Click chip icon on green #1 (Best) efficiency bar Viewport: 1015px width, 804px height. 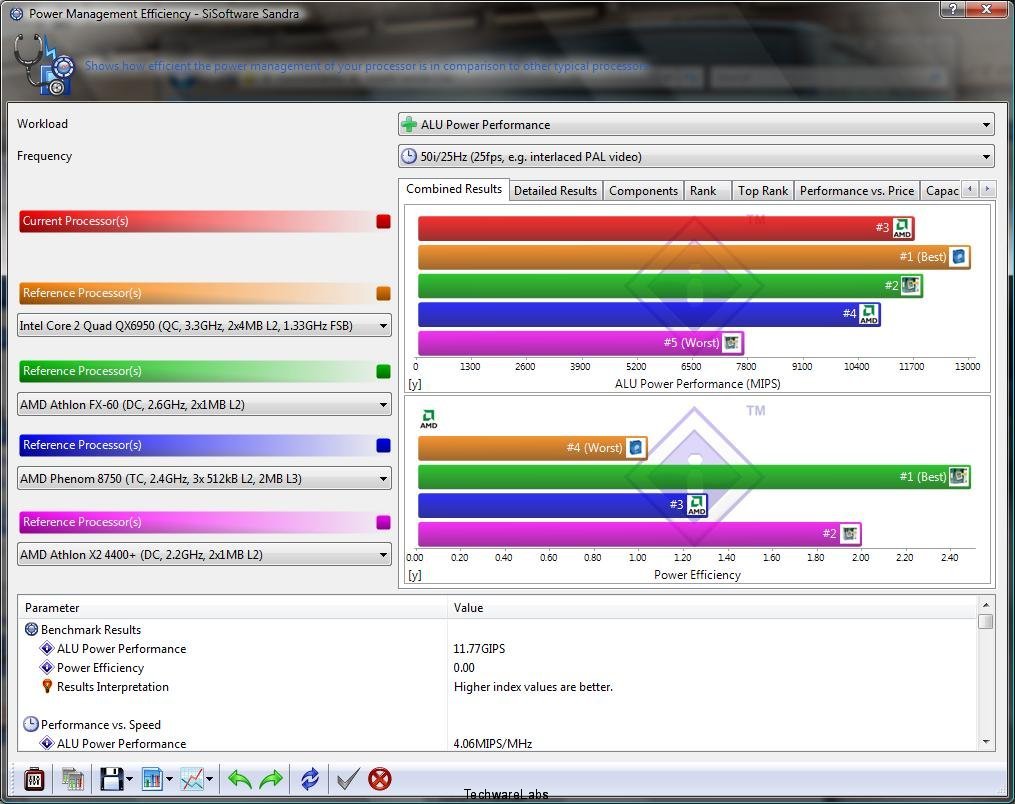coord(959,476)
